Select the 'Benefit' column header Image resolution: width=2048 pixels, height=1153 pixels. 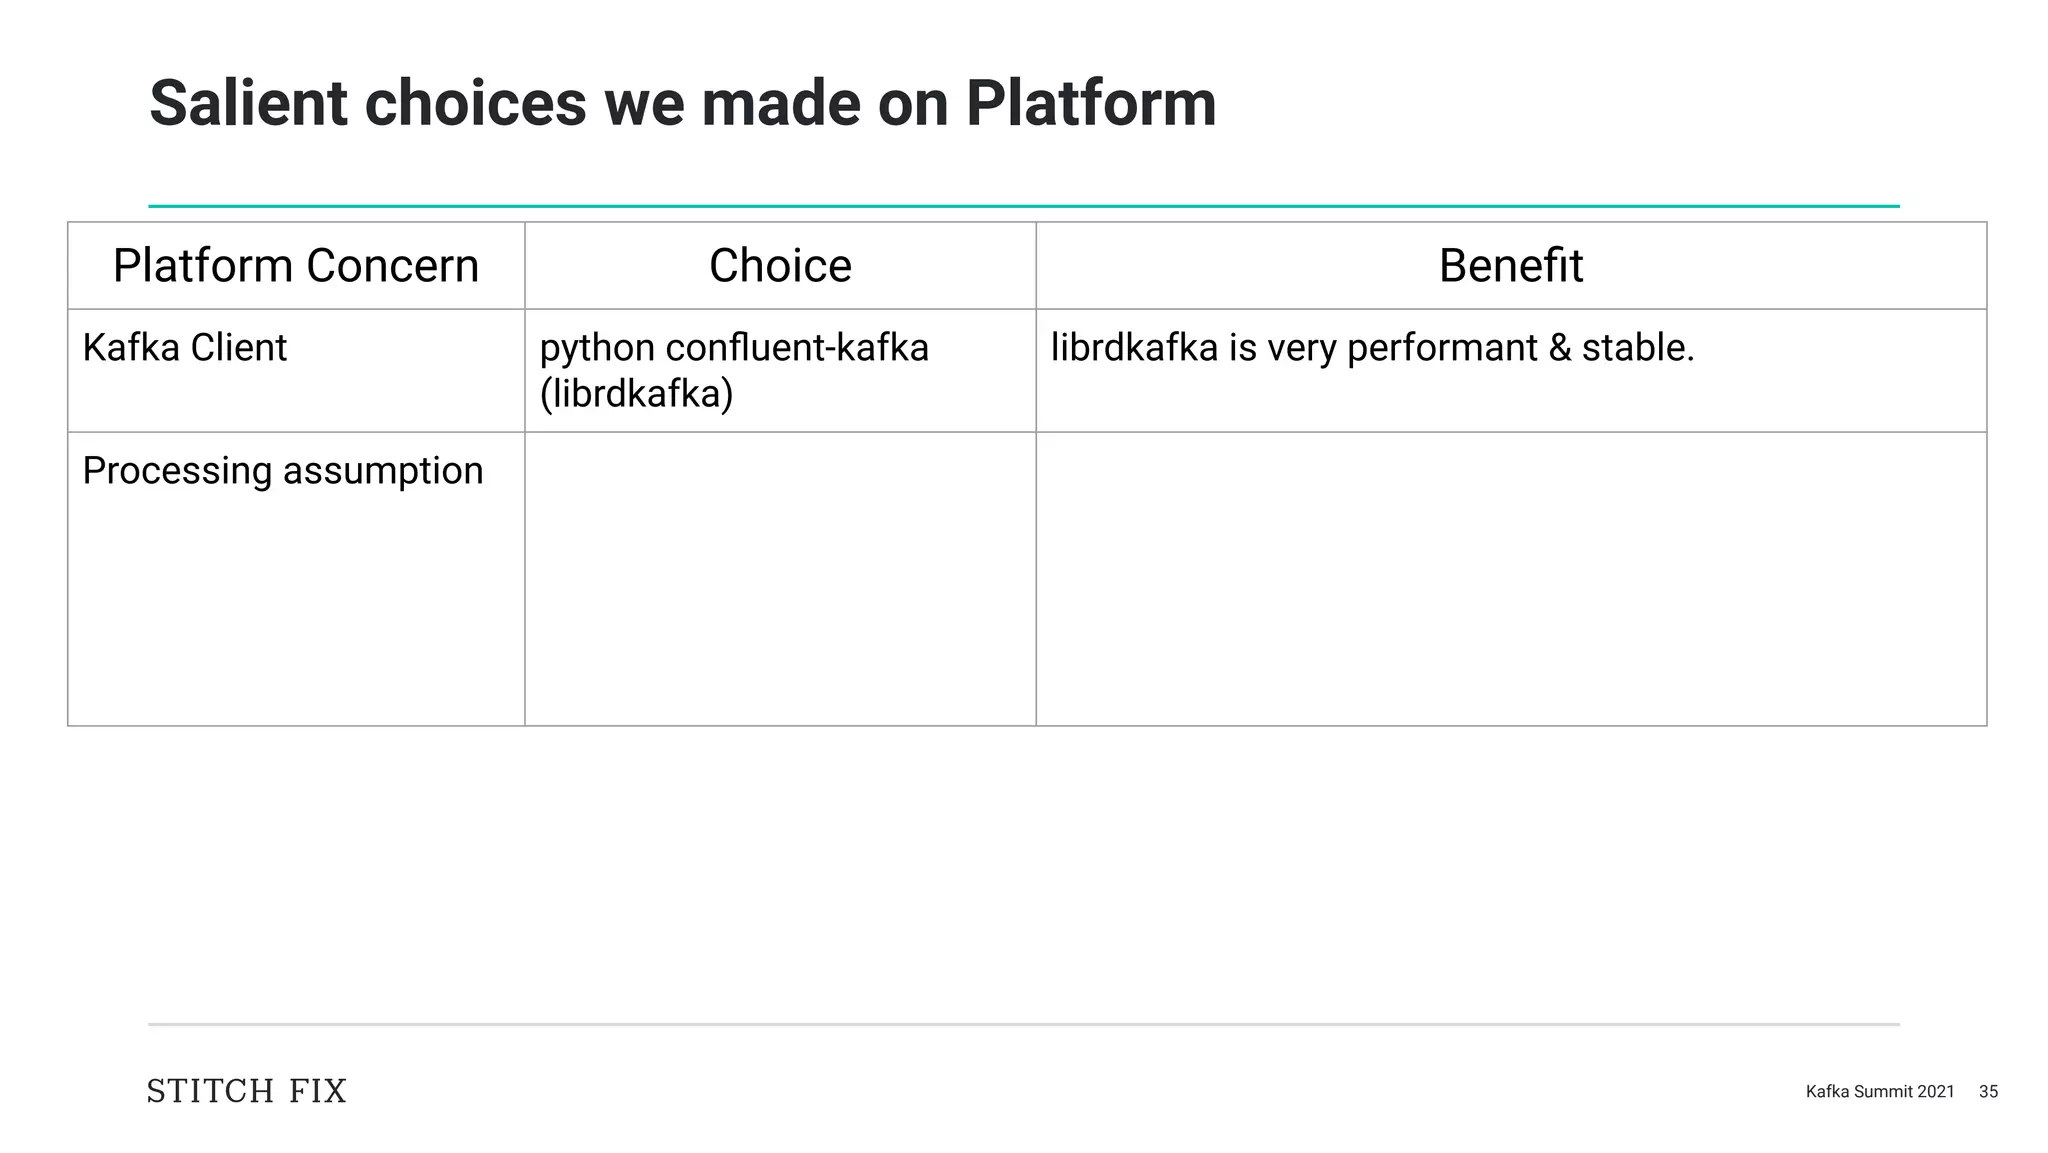pos(1510,266)
